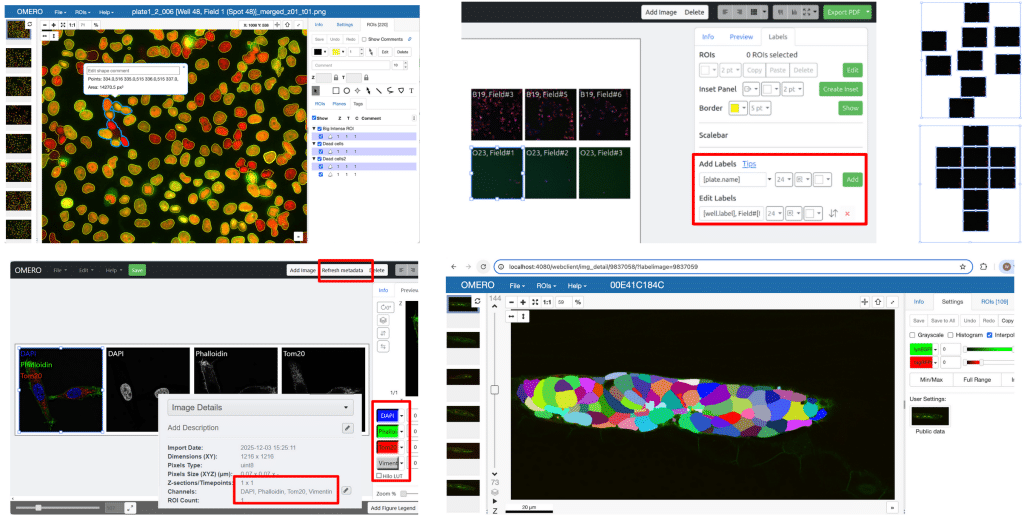Bookmark the page with the star icon
This screenshot has height=520, width=1024.
pos(962,267)
